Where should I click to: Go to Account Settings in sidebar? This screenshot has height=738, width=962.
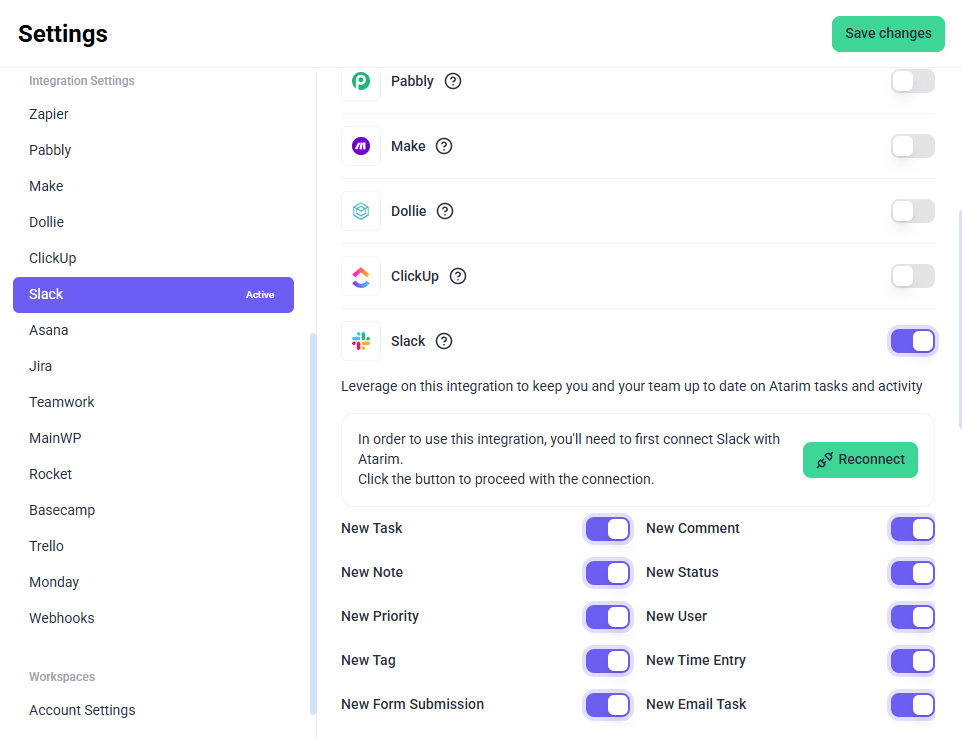coord(82,710)
